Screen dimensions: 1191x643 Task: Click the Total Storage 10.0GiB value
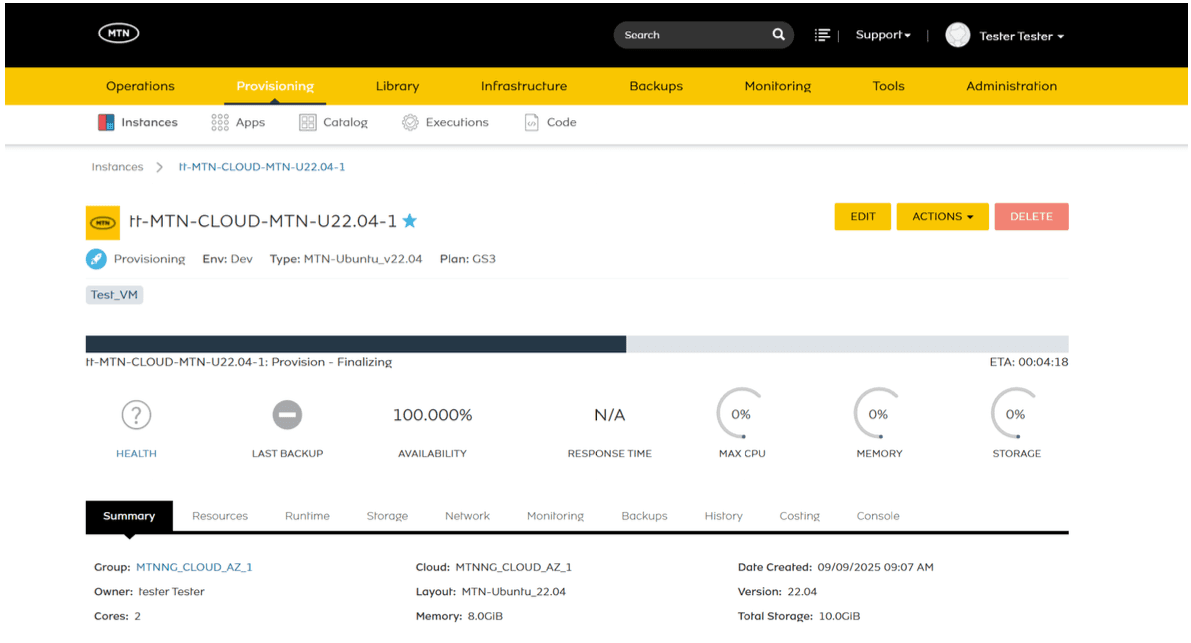(840, 616)
